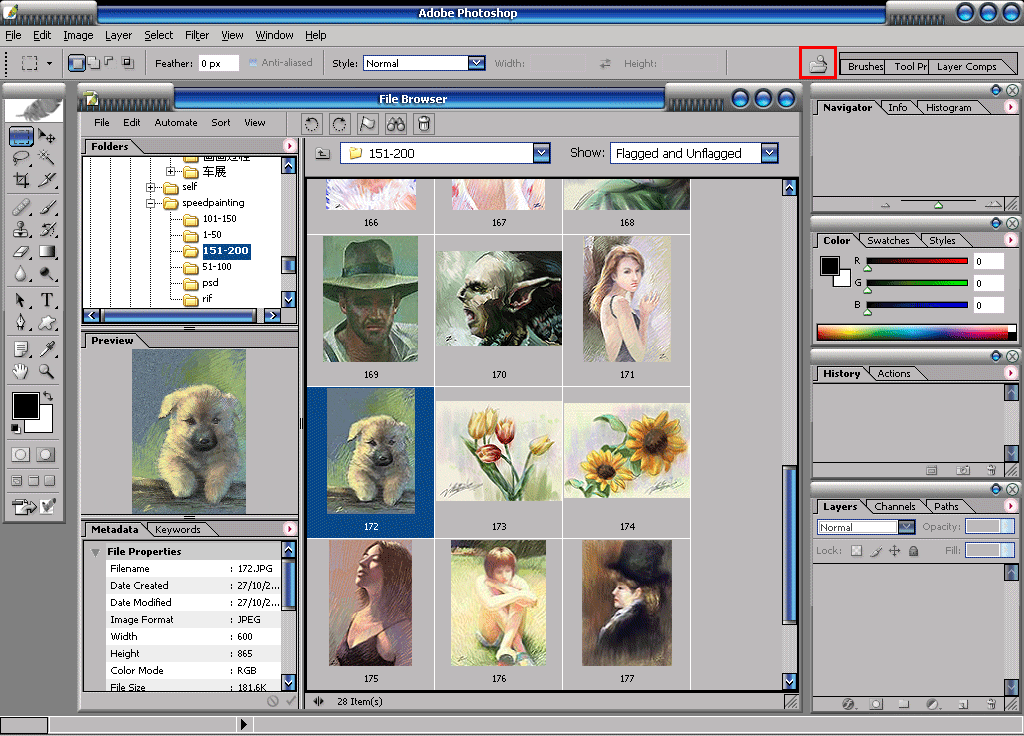Click the trash delete icon in File Browser toolbar

[424, 123]
